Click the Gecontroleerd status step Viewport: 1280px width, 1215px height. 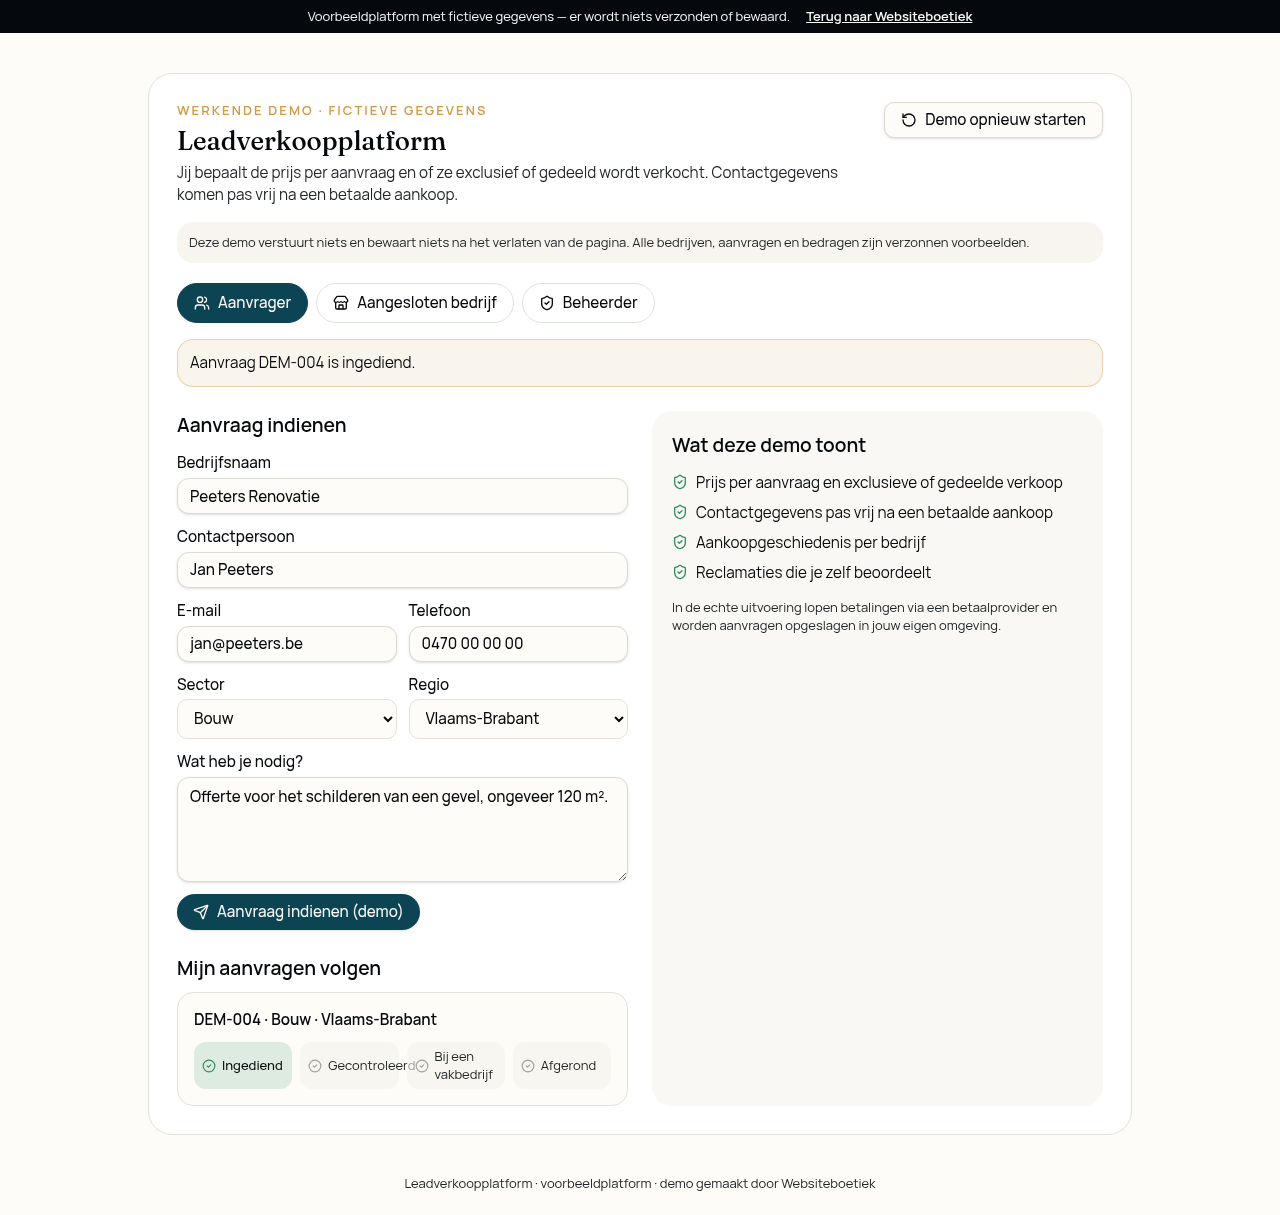coord(349,1066)
